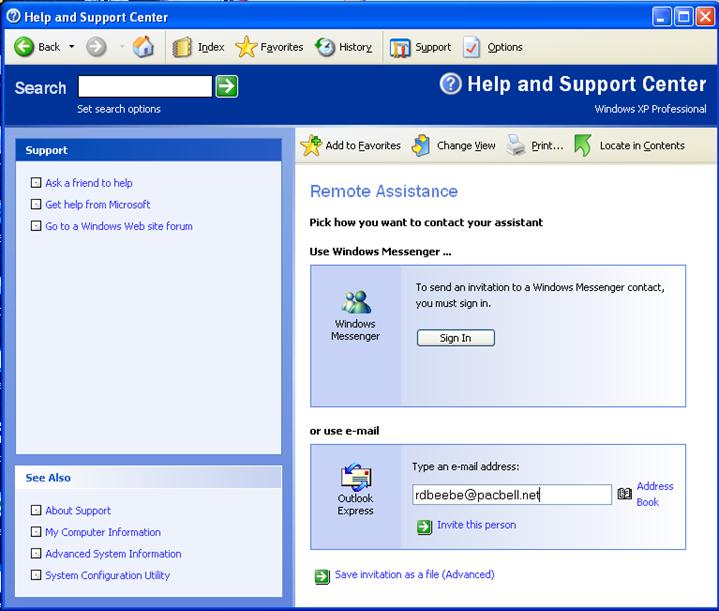The height and width of the screenshot is (611, 719).
Task: Open Ask a friend to help link
Action: (x=89, y=183)
